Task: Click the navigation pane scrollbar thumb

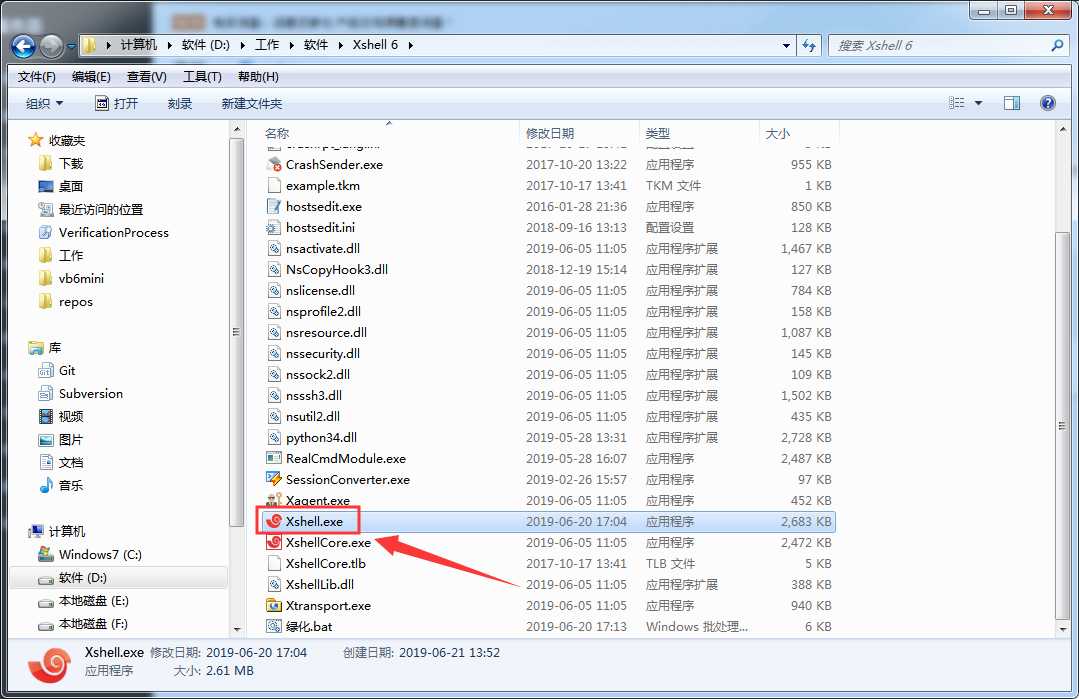Action: click(237, 332)
